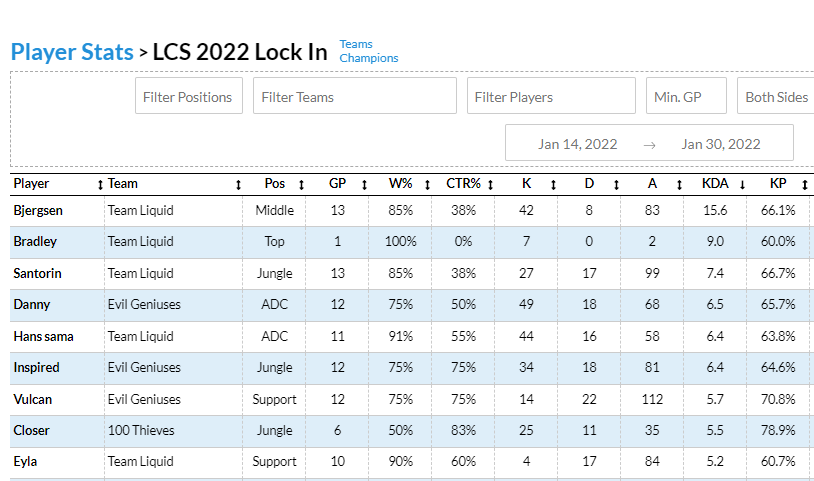This screenshot has height=481, width=814.
Task: Open the Filter Positions dropdown
Action: [x=188, y=97]
